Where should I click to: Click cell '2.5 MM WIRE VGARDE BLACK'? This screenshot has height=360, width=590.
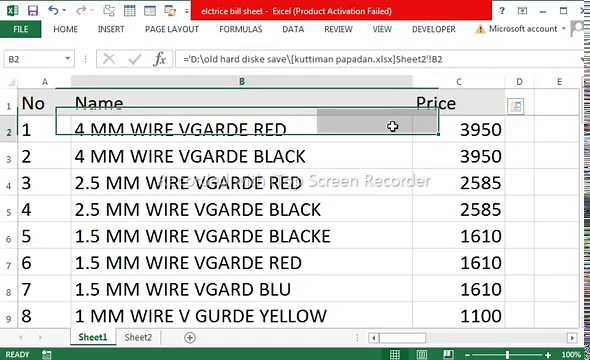pos(242,209)
